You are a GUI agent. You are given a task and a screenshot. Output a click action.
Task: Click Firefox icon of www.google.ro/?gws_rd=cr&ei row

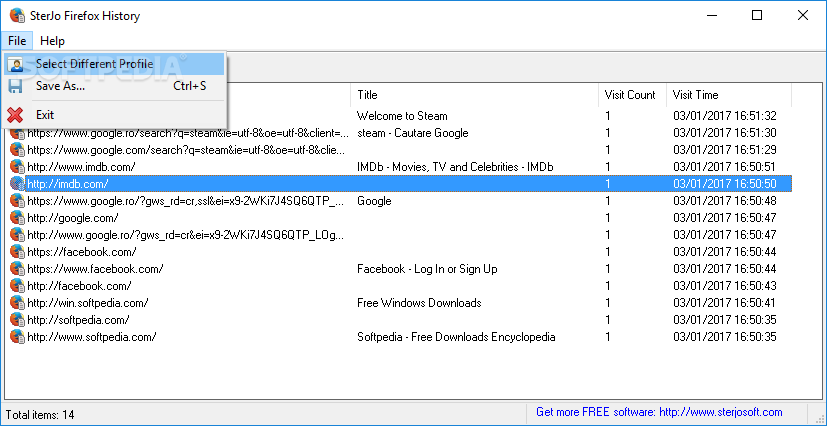click(x=17, y=235)
